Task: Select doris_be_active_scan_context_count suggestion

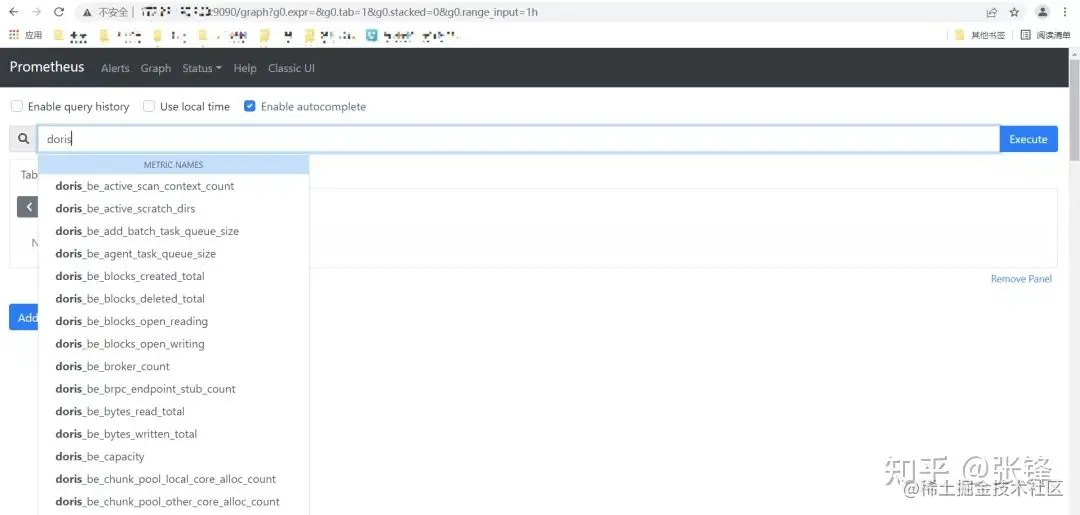Action: pos(174,186)
